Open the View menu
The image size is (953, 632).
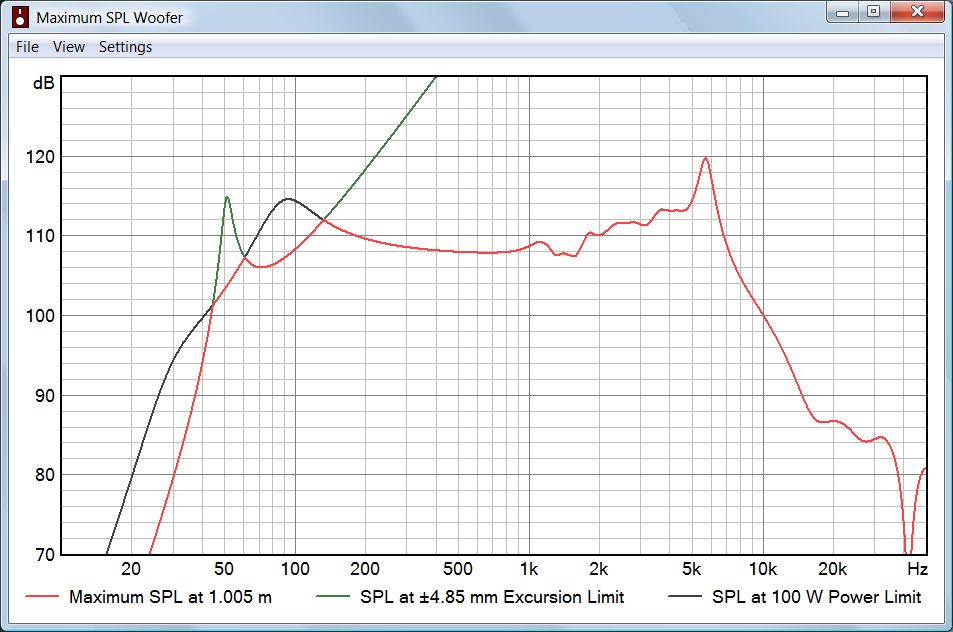69,47
